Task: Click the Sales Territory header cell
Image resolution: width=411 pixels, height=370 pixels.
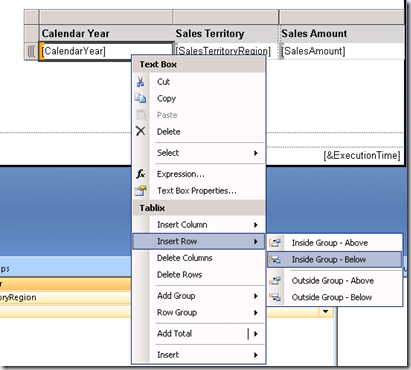Action: tap(226, 34)
